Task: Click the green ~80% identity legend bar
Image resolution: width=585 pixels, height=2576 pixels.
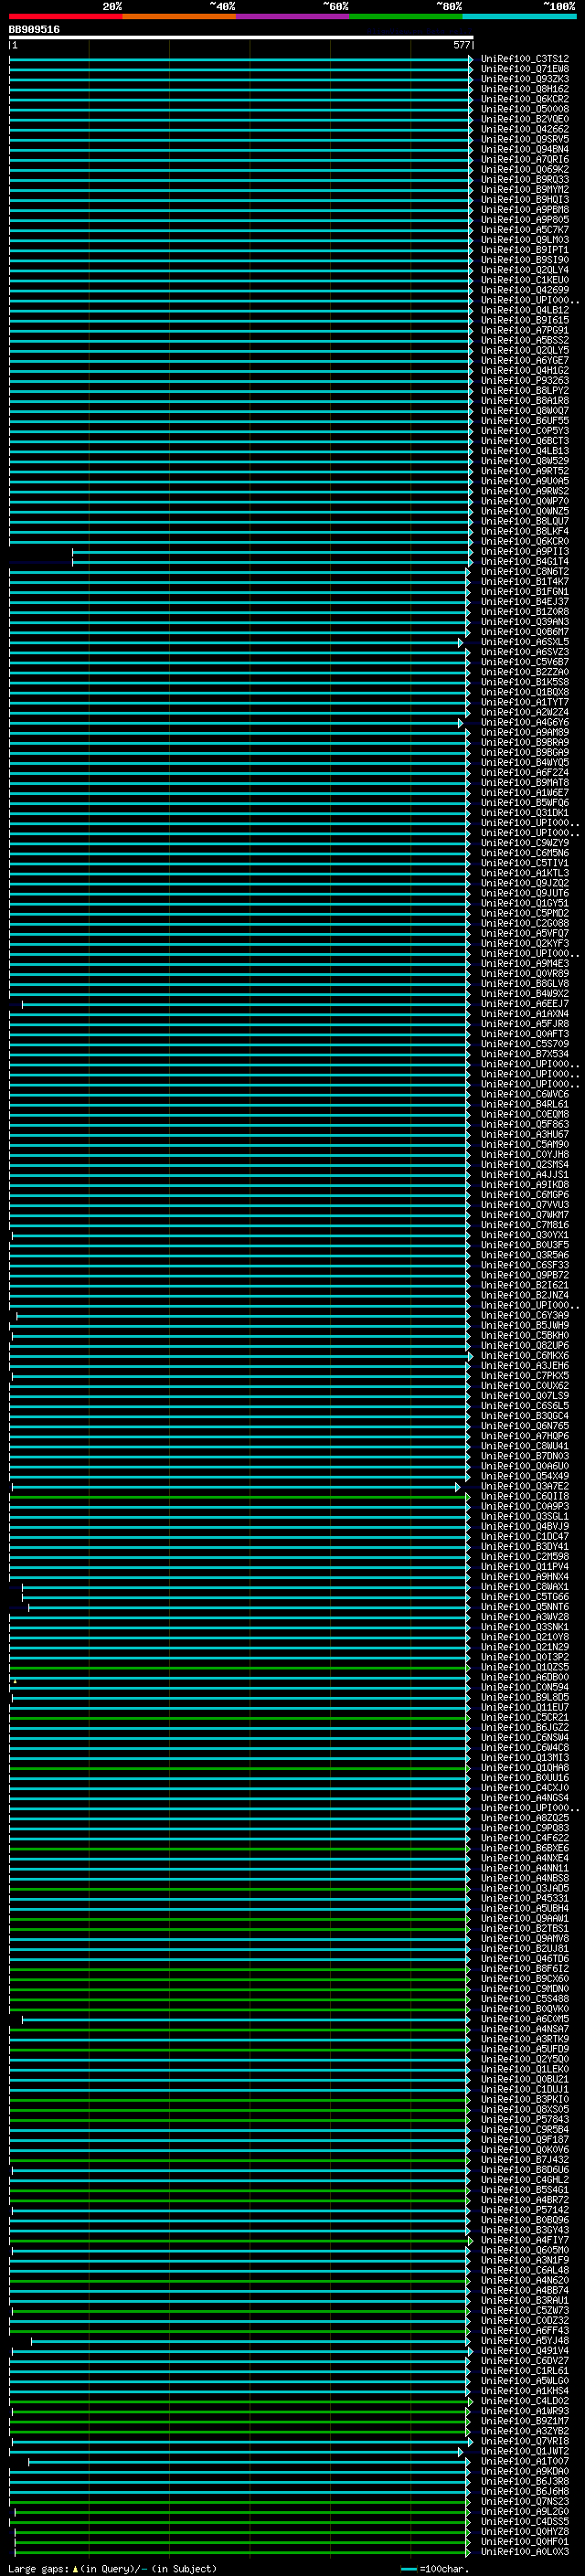Action: (406, 16)
